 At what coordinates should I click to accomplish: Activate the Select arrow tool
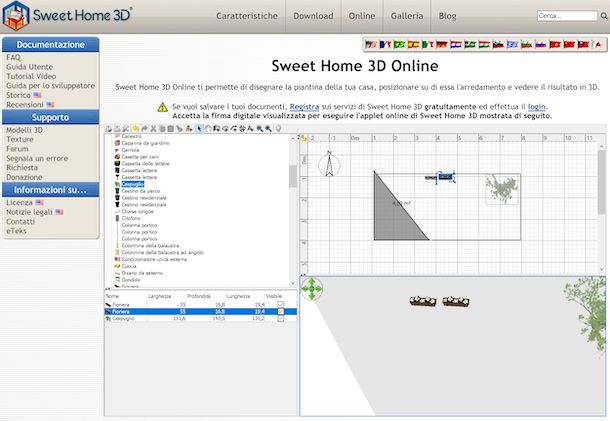(199, 128)
